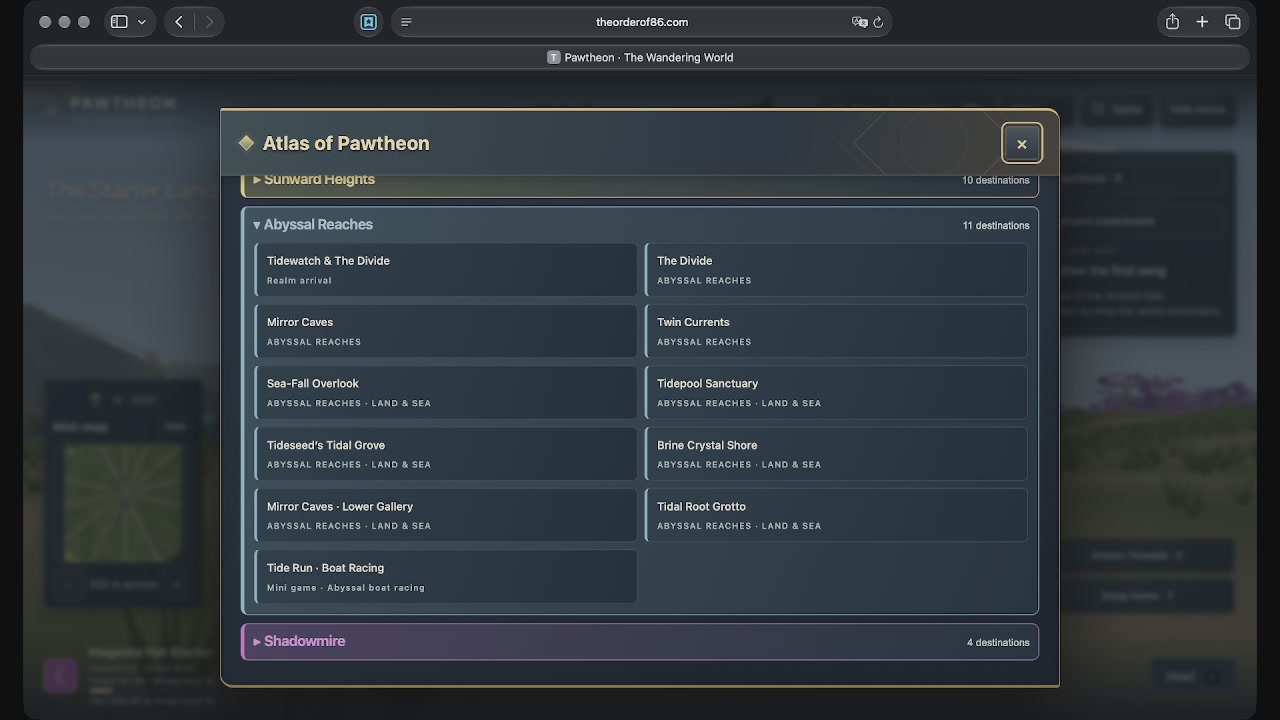Travel to Sea-Fall Overlook

click(x=446, y=392)
